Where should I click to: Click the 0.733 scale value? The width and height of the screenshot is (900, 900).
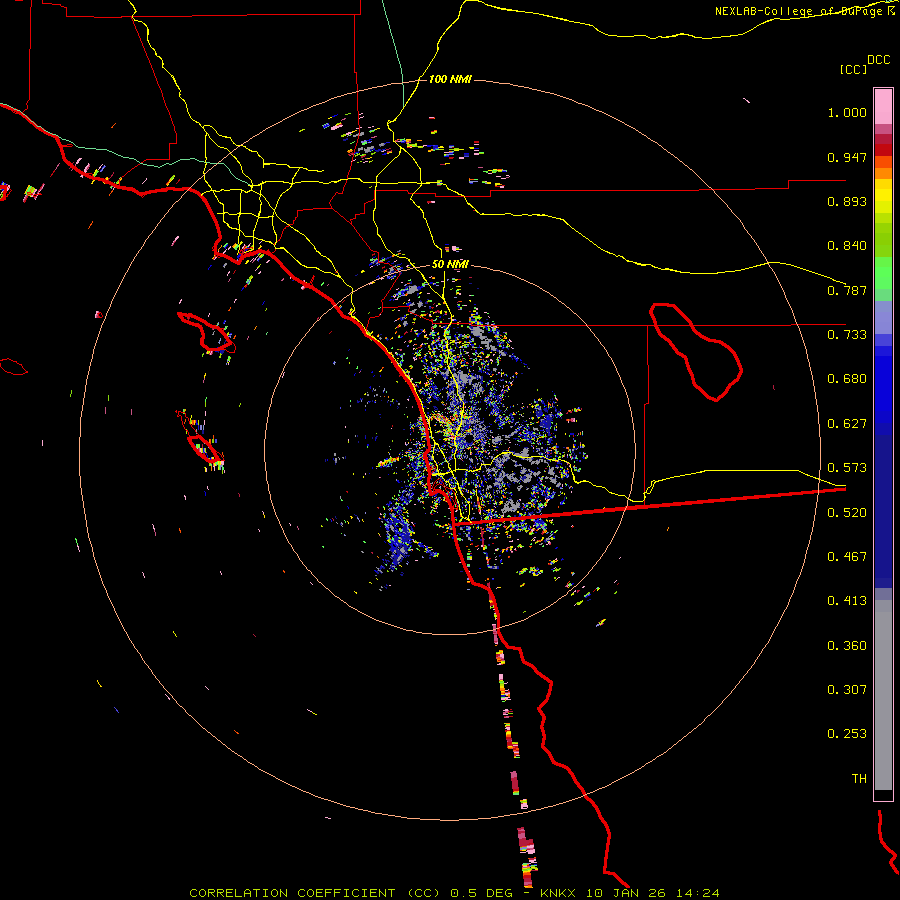tap(847, 335)
